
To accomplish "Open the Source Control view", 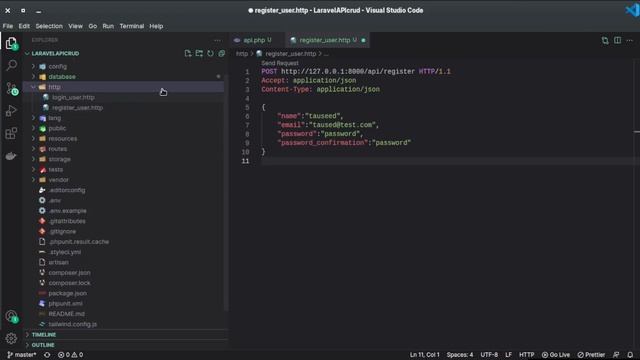I will tap(11, 88).
